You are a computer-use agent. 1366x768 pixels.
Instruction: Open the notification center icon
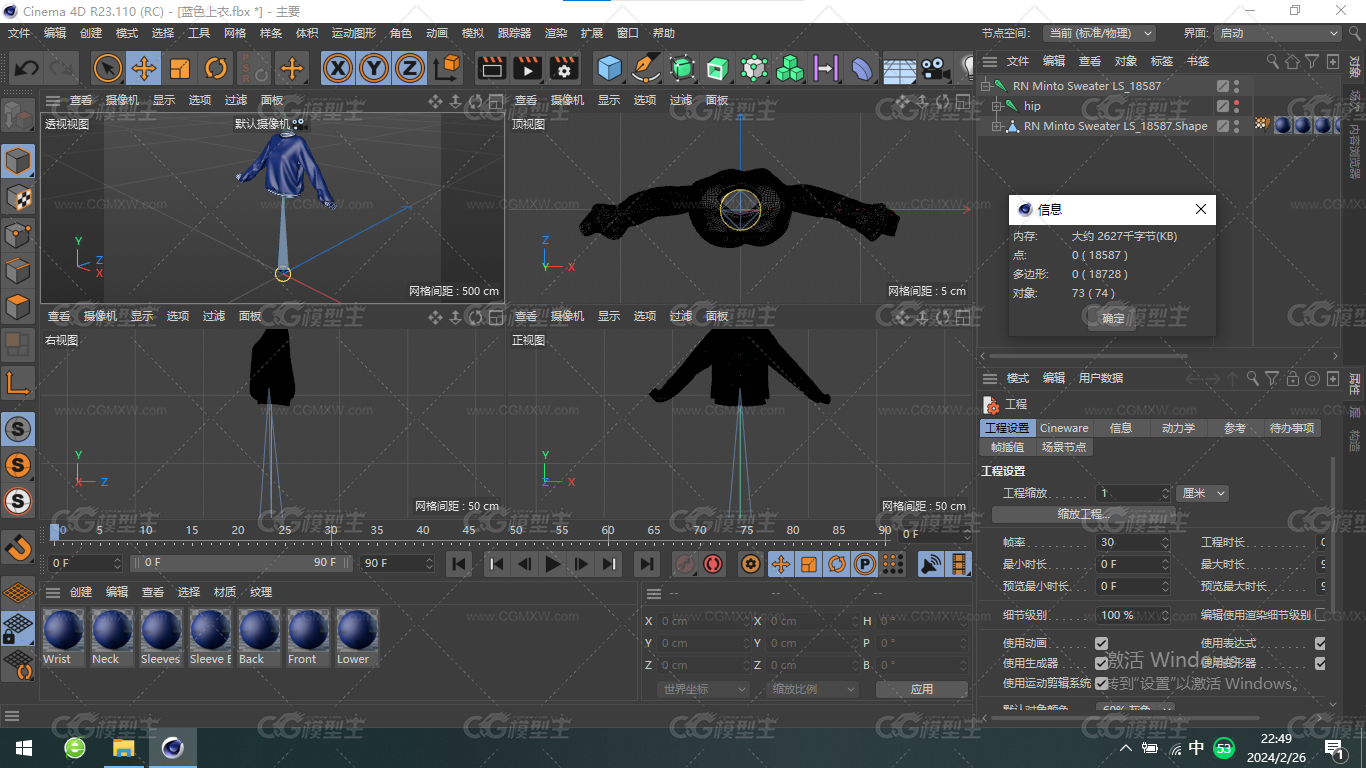click(1334, 748)
